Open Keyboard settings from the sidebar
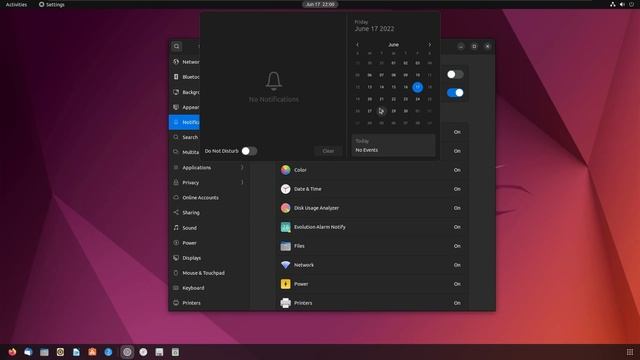The image size is (640, 360). point(209,288)
